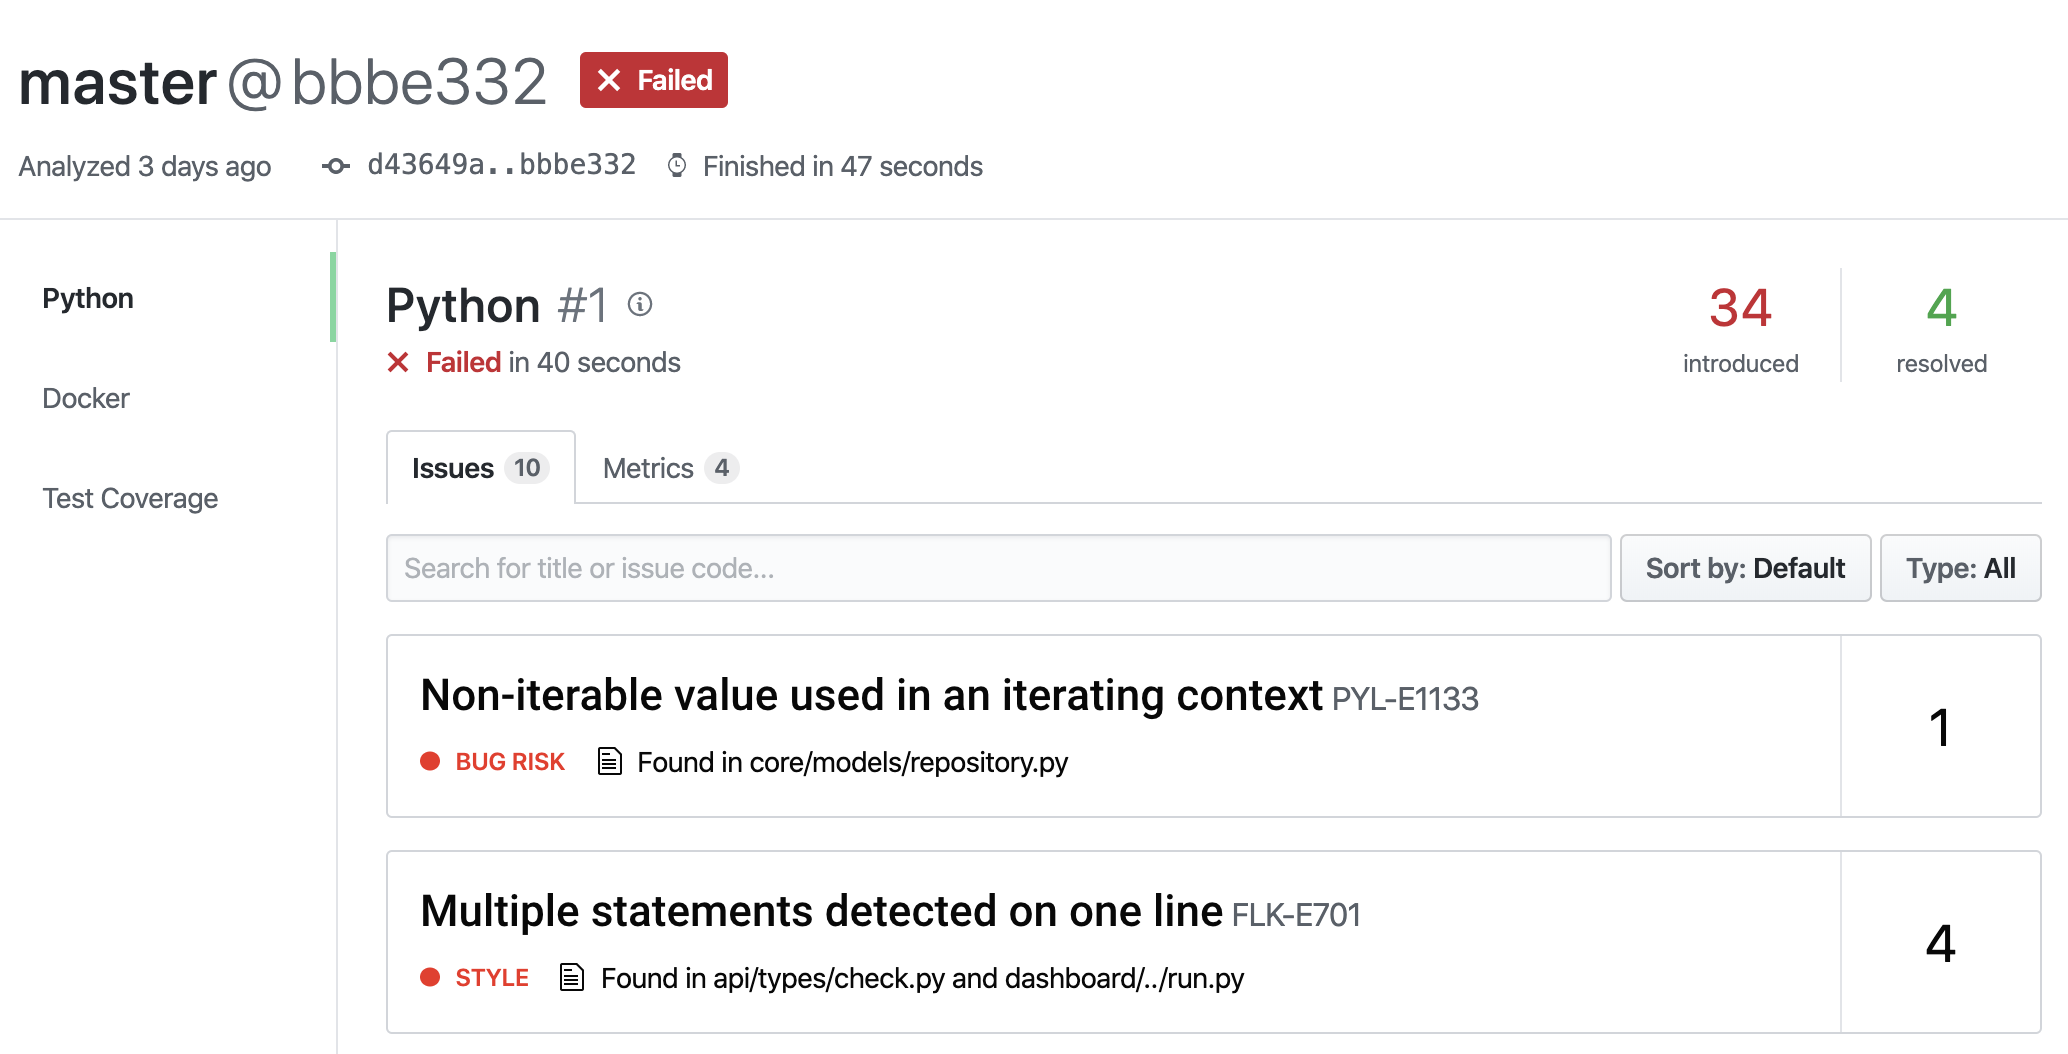This screenshot has height=1054, width=2068.
Task: Open the Type: All filter dropdown
Action: pos(1960,568)
